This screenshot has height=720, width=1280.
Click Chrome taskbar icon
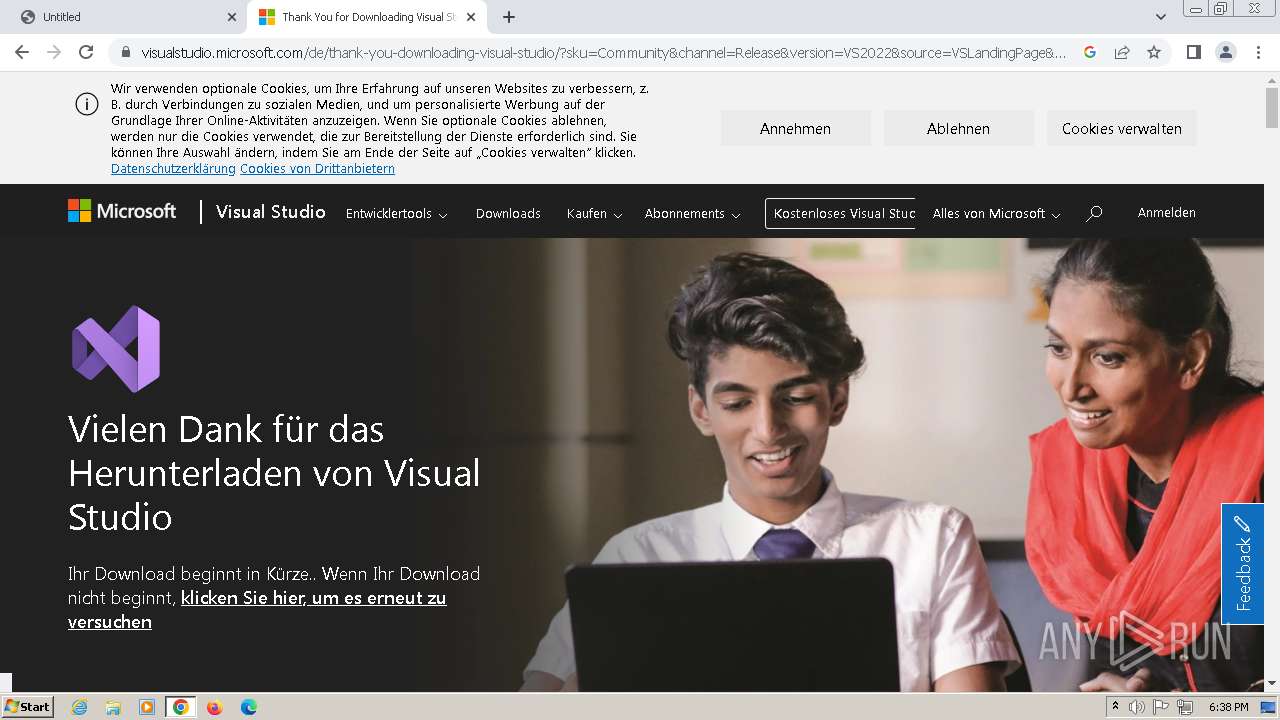181,707
